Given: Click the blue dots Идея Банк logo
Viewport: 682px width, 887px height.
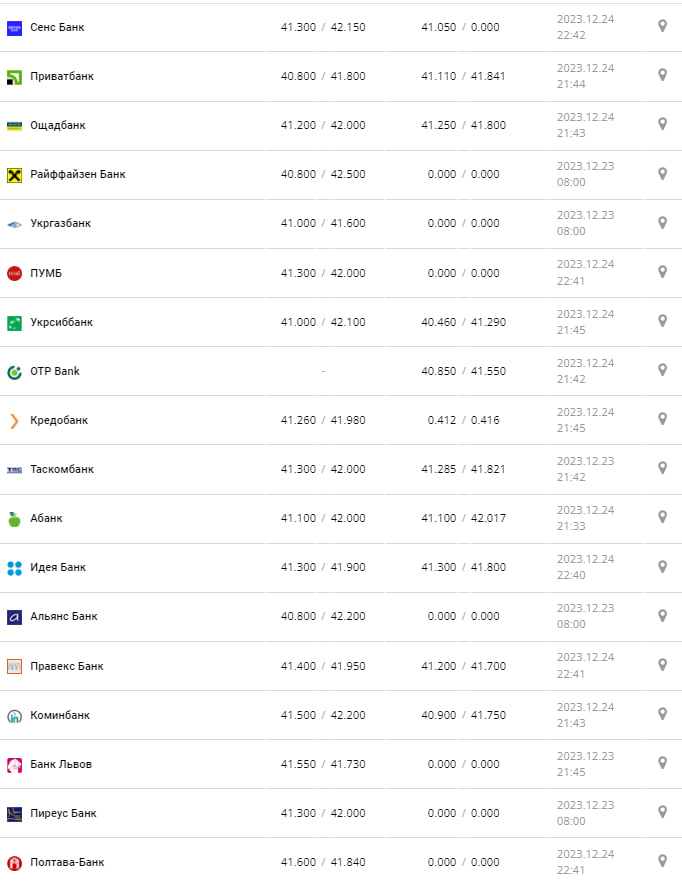Looking at the screenshot, I should (x=14, y=568).
